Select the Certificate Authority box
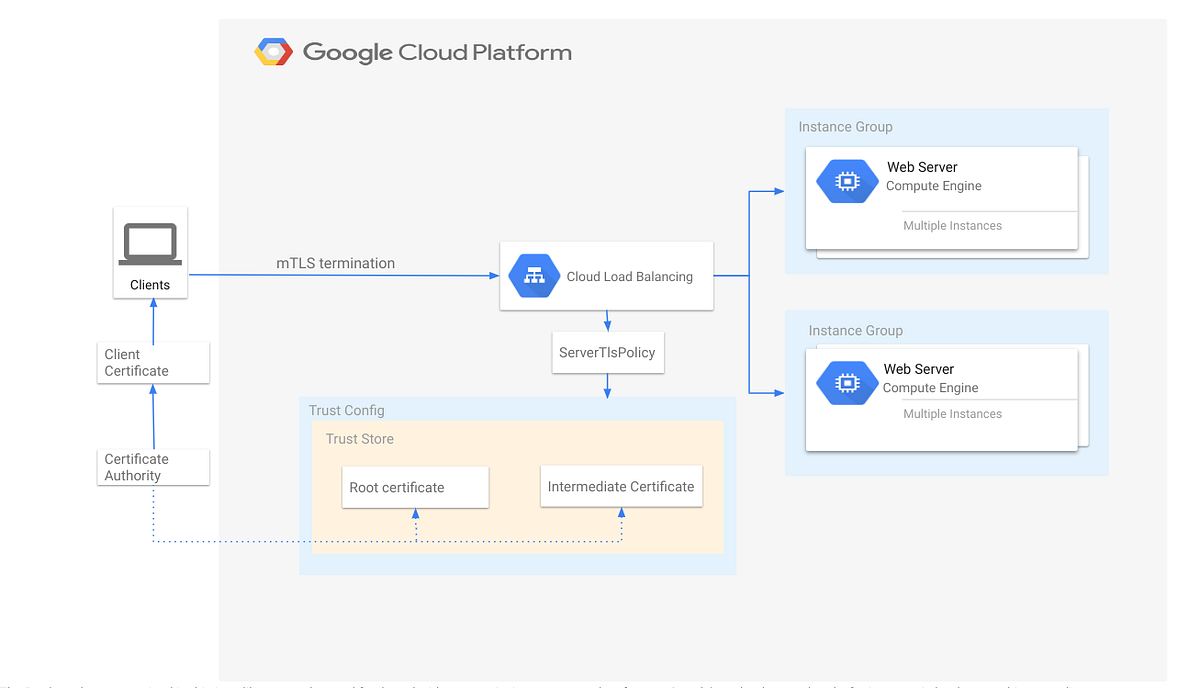The image size is (1200, 688). (x=153, y=466)
